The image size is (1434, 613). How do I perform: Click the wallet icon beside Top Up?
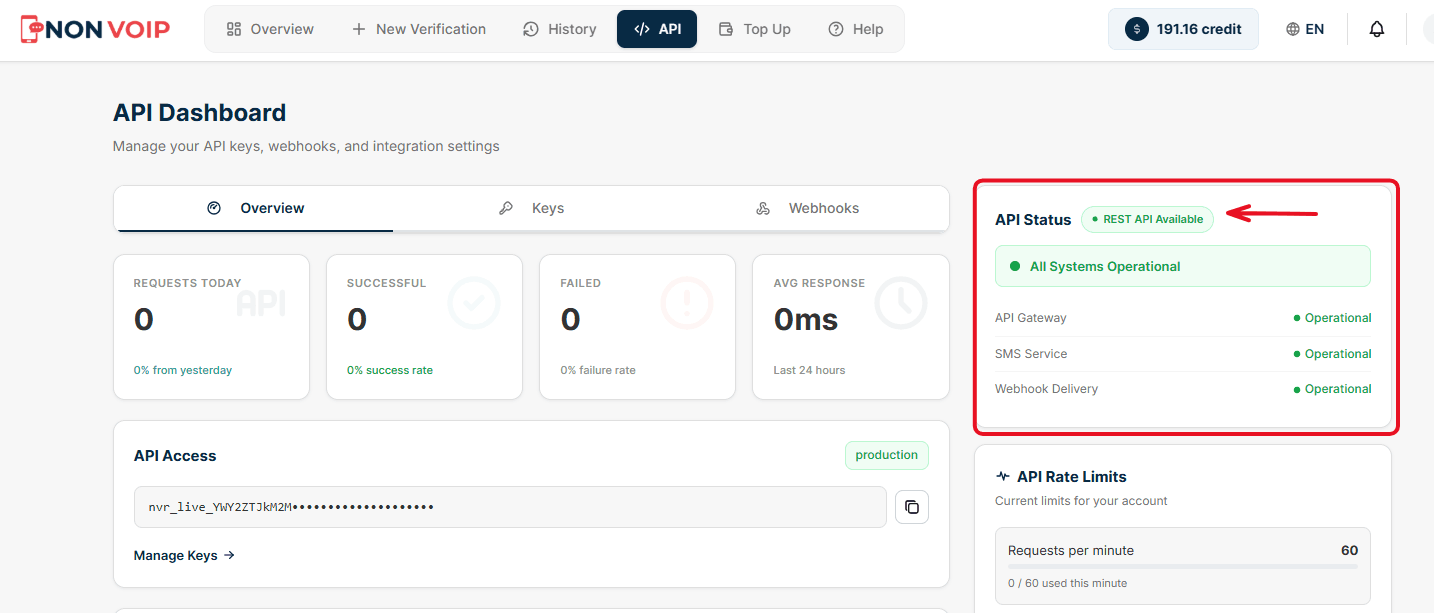[726, 29]
